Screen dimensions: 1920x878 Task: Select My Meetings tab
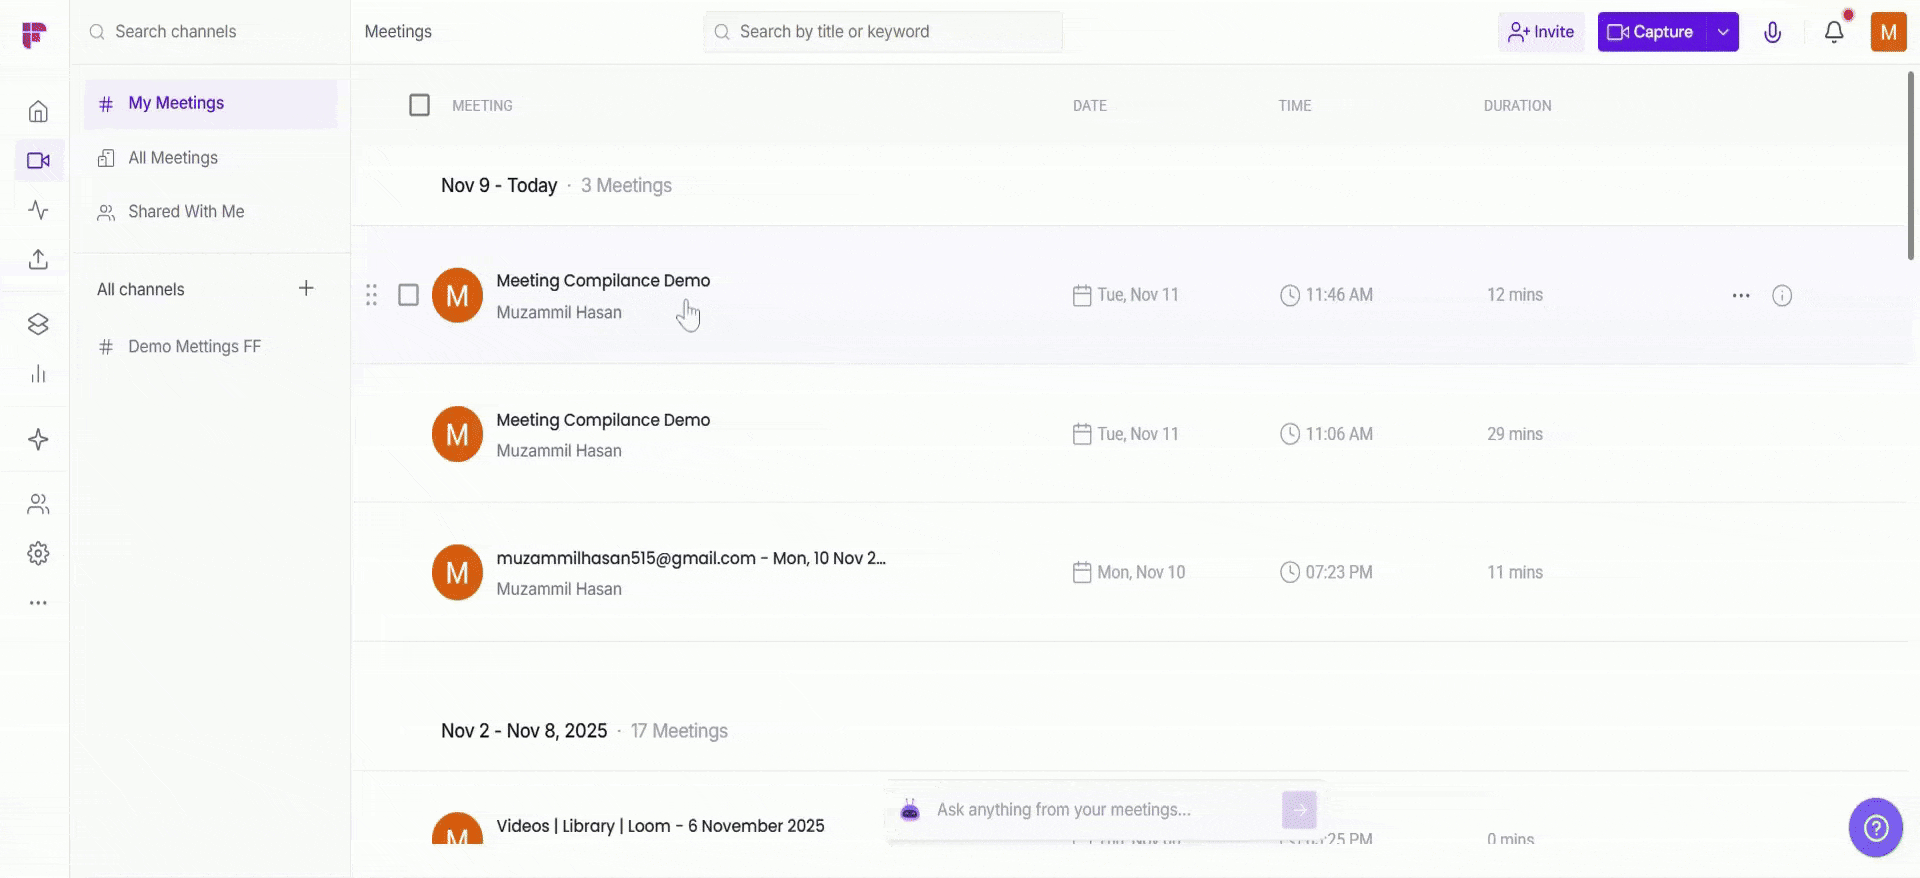tap(210, 104)
